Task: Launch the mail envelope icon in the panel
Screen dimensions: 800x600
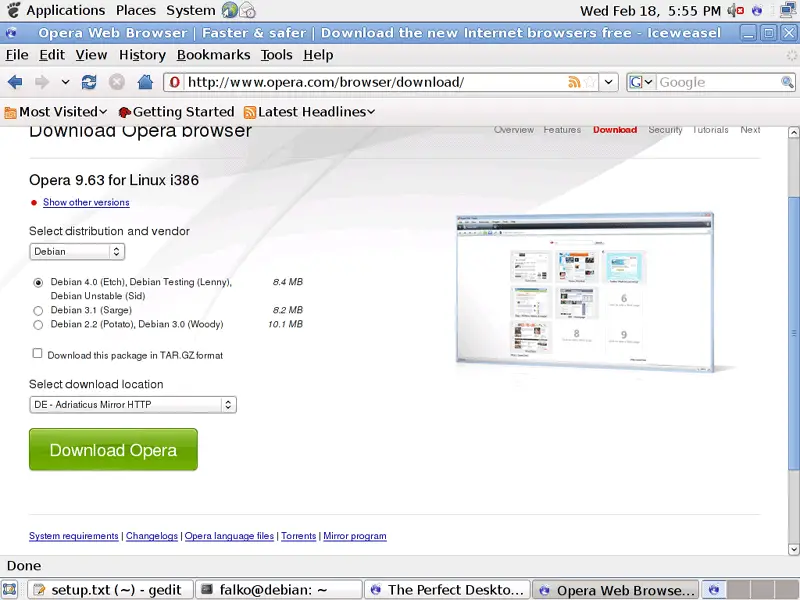Action: click(x=247, y=10)
